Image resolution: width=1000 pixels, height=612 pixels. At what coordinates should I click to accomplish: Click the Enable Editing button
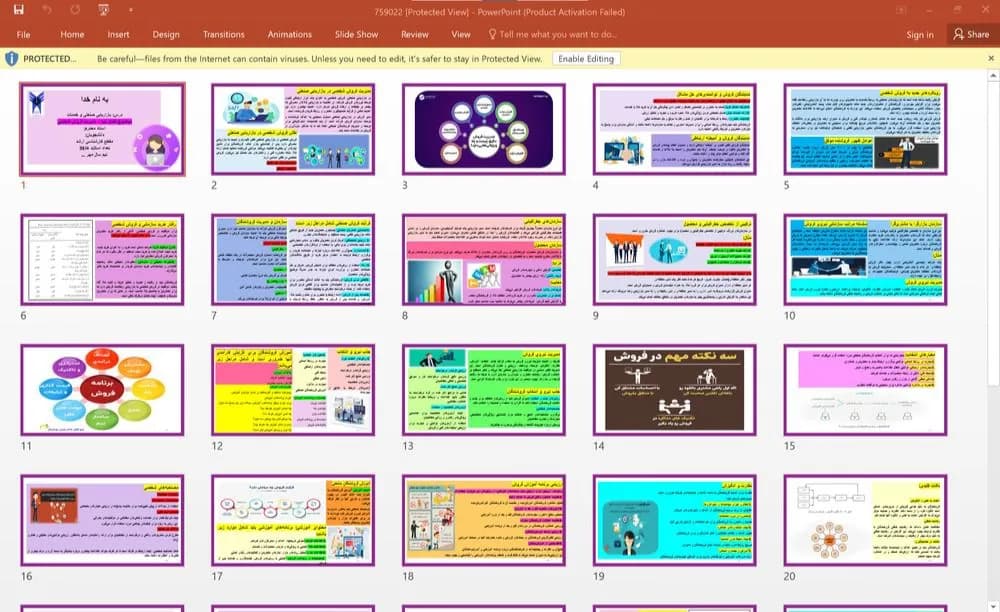[x=585, y=59]
